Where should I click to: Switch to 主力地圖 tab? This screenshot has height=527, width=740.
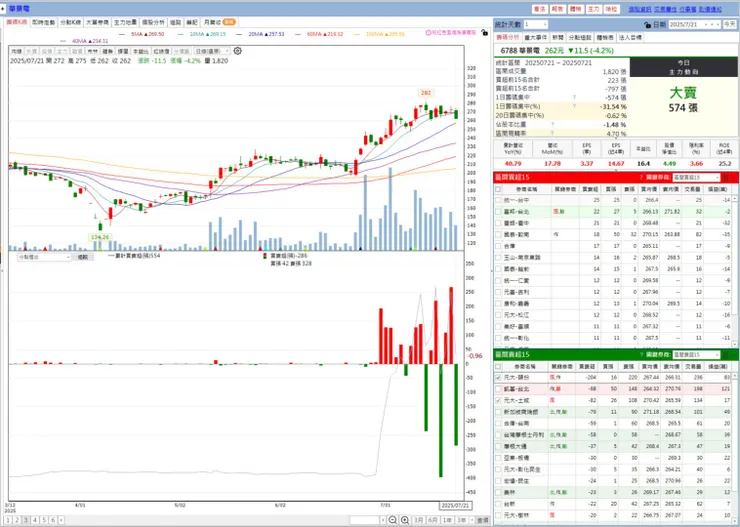click(x=125, y=22)
